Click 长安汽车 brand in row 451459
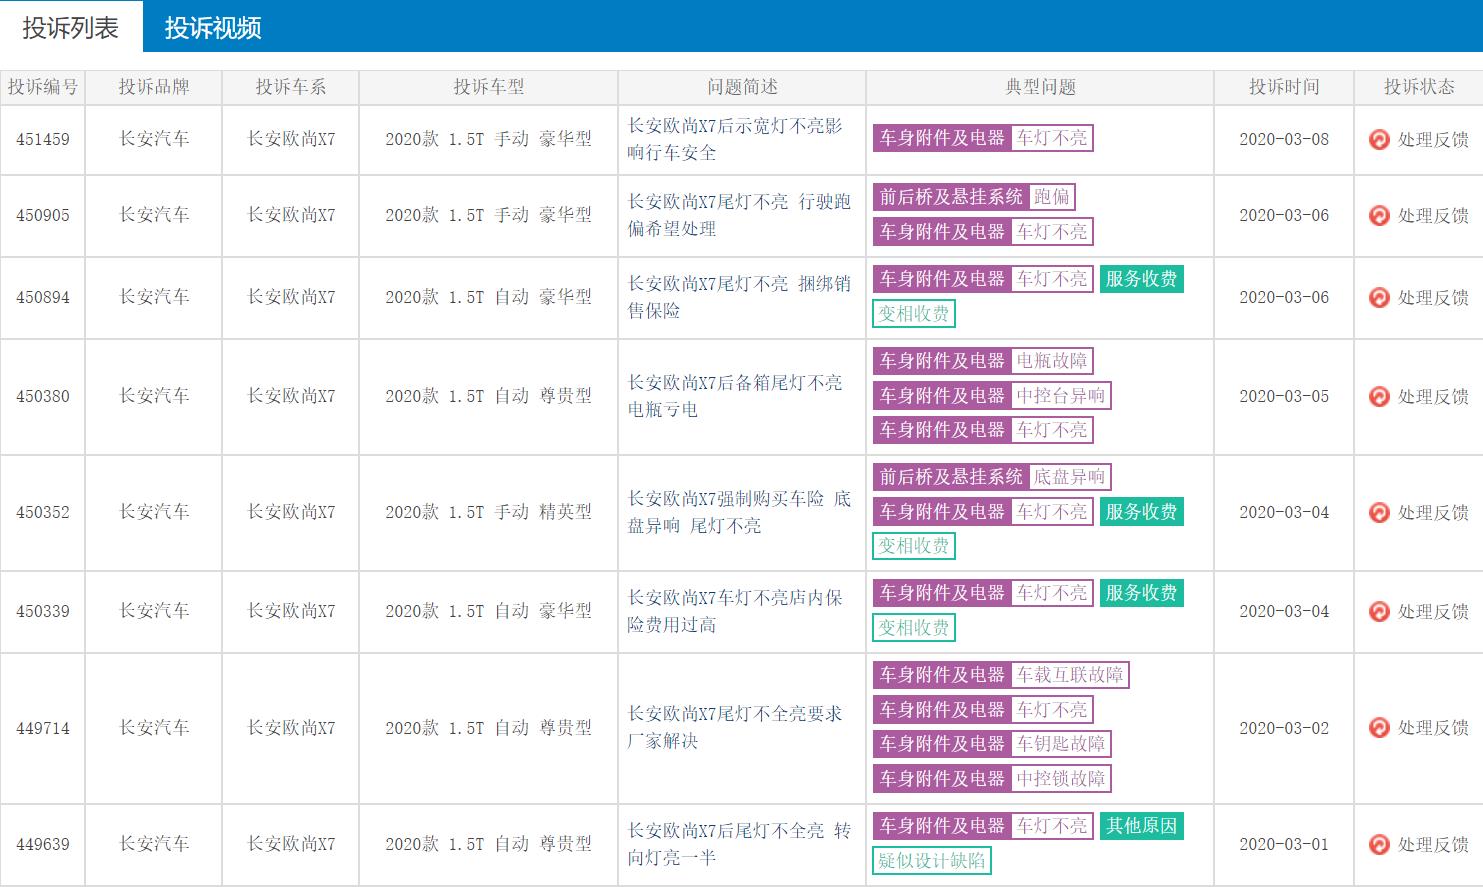Screen dimensions: 1483x887 154,139
